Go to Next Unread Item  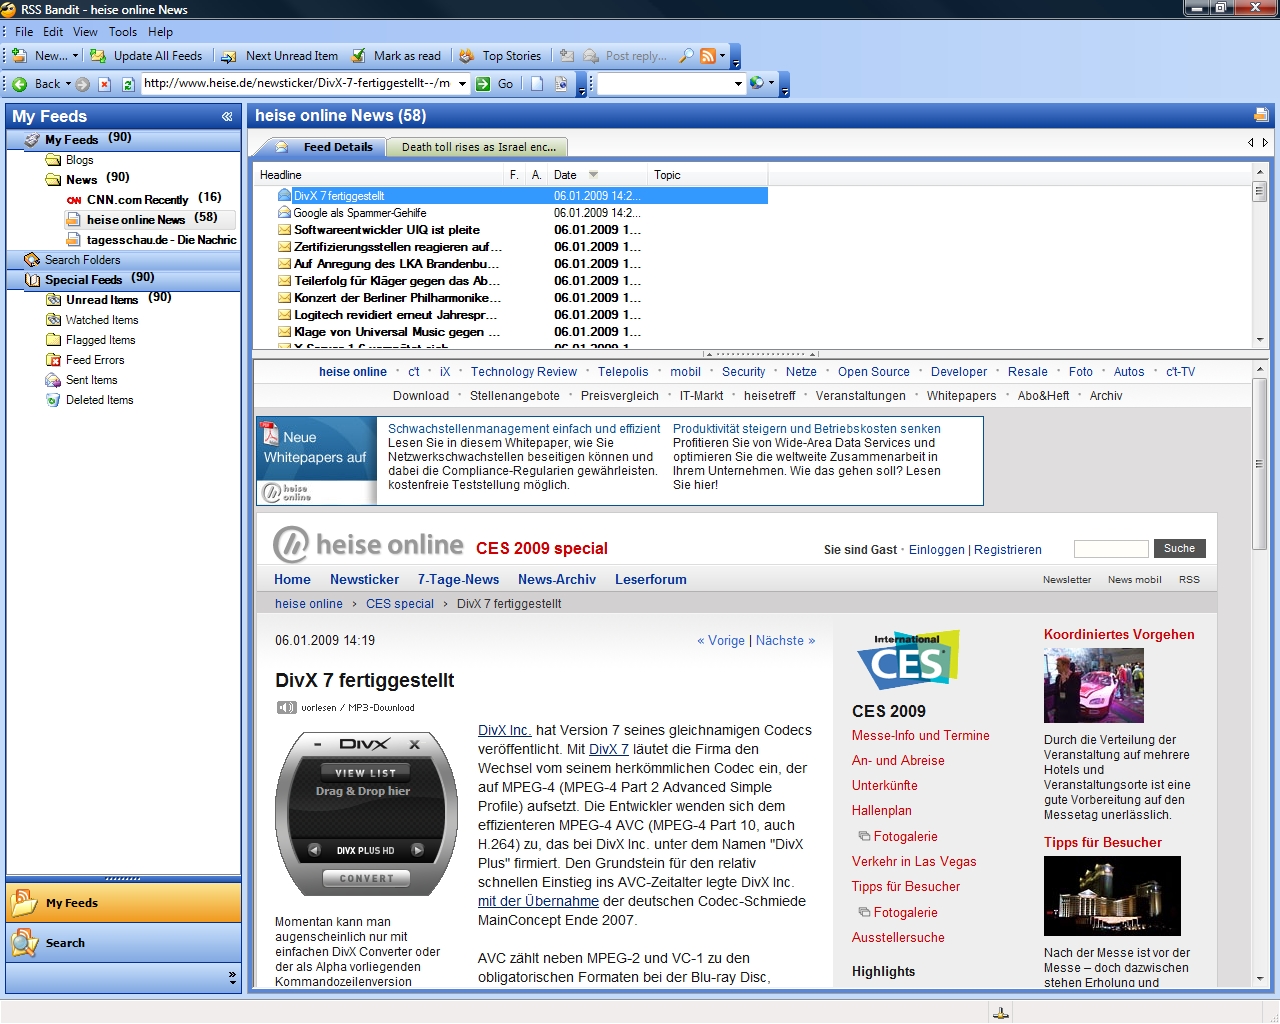click(x=280, y=56)
